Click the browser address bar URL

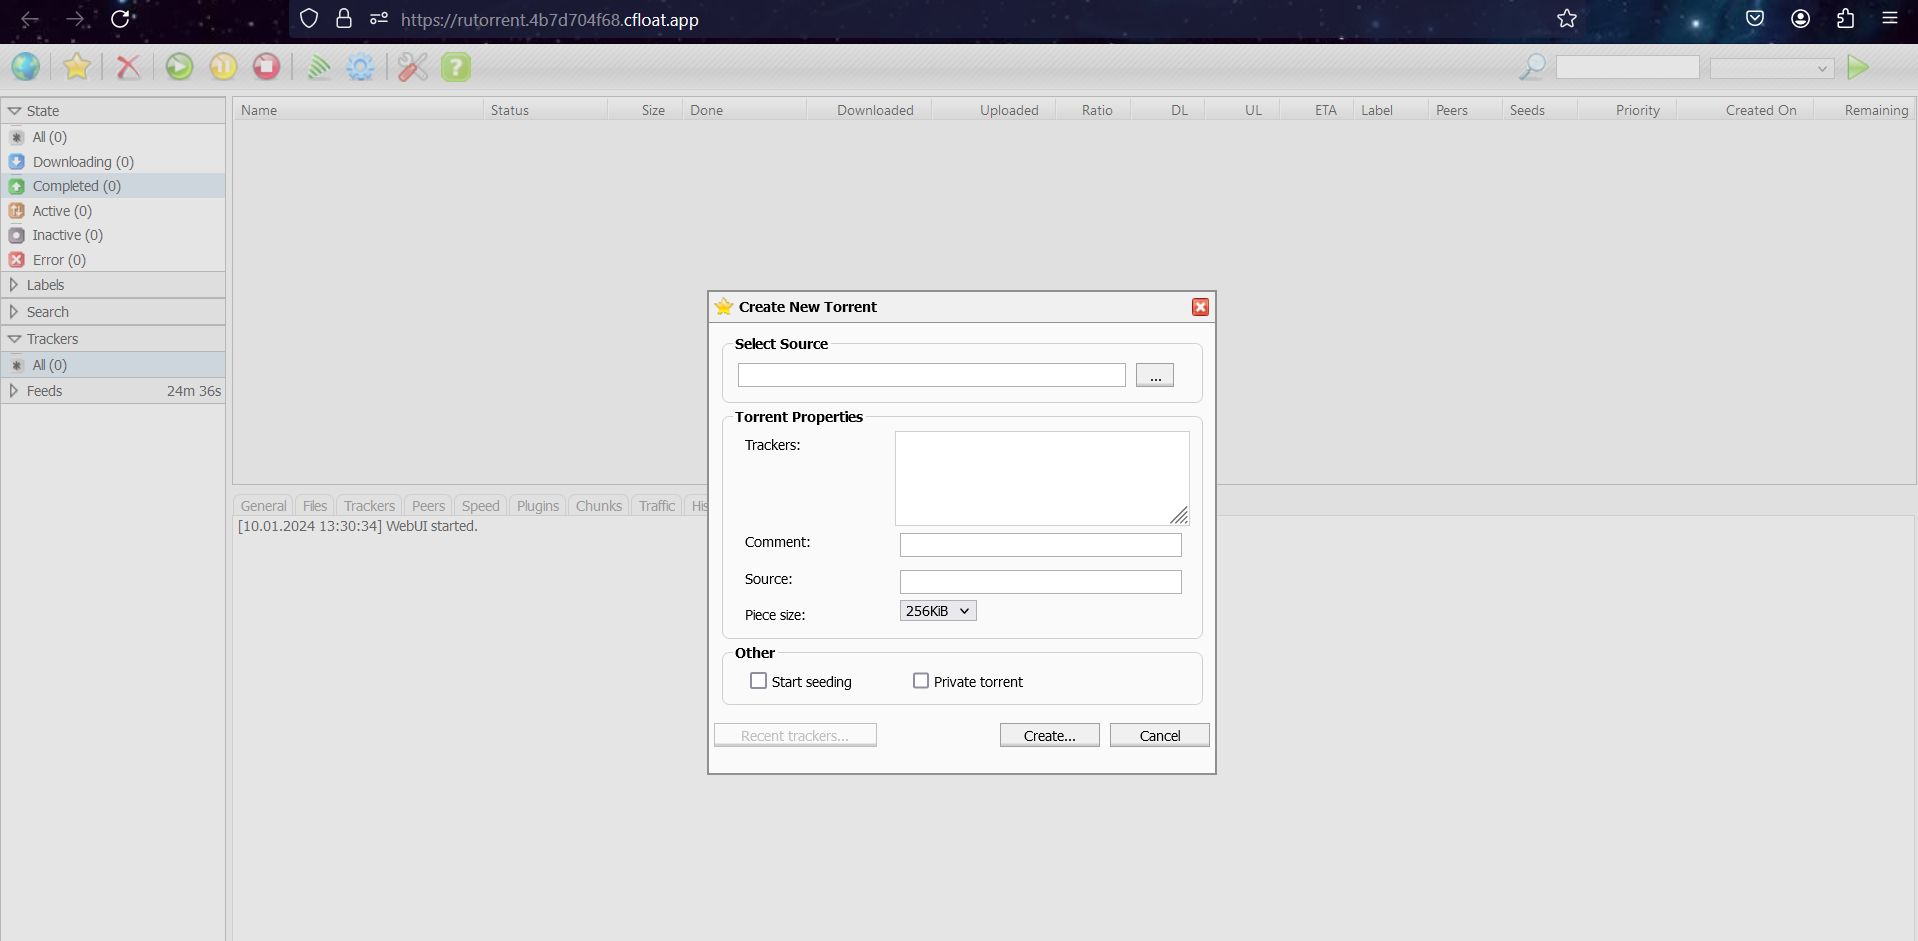(550, 20)
